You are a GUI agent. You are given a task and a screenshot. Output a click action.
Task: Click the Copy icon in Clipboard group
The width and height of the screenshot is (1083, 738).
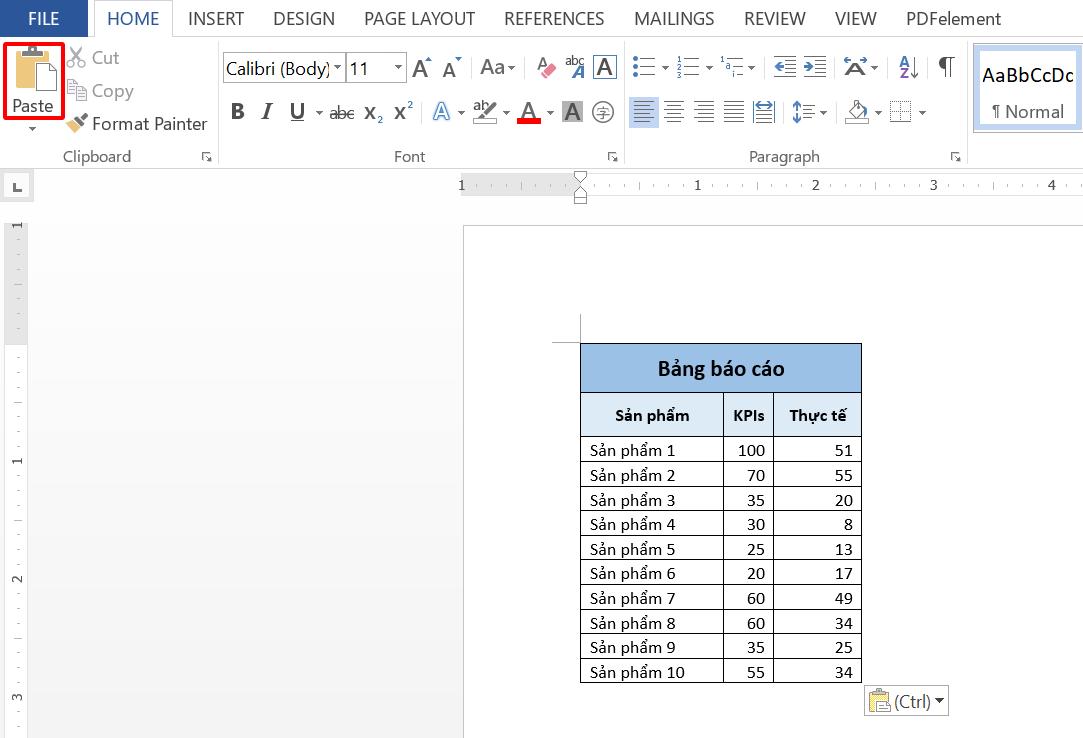click(x=80, y=91)
